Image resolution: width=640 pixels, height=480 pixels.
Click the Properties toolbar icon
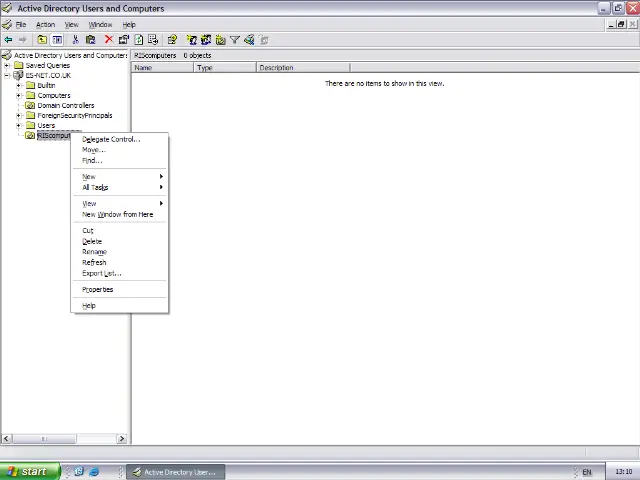[x=123, y=40]
